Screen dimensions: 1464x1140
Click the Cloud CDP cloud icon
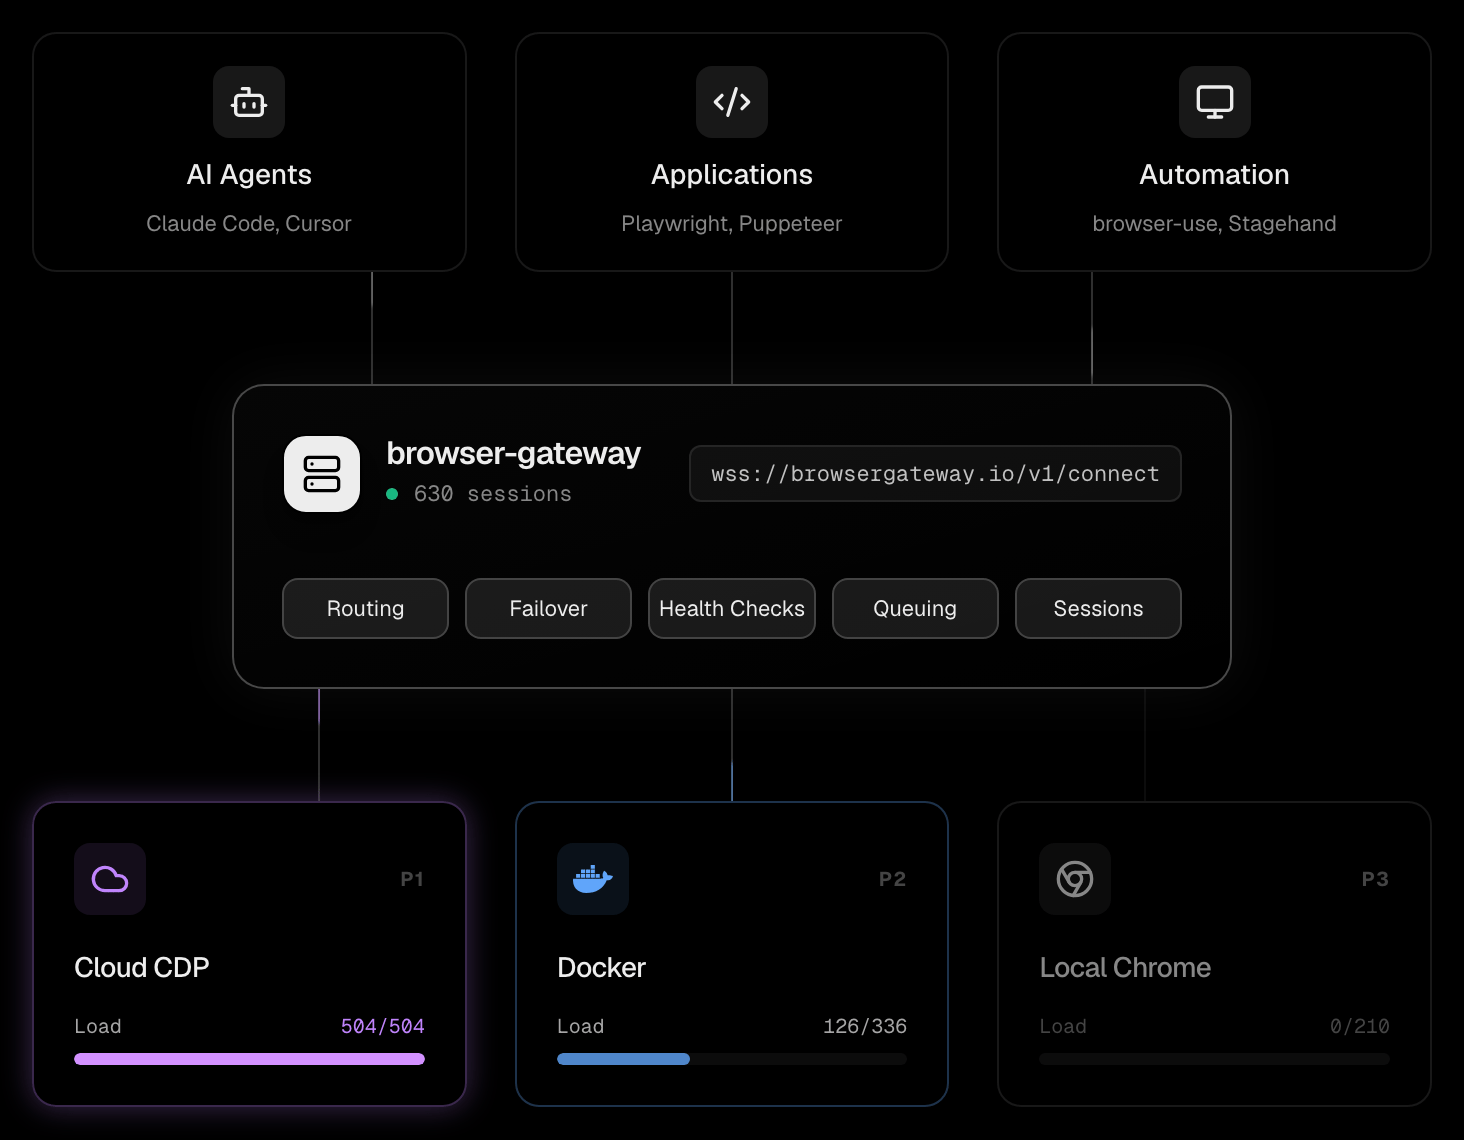coord(110,879)
